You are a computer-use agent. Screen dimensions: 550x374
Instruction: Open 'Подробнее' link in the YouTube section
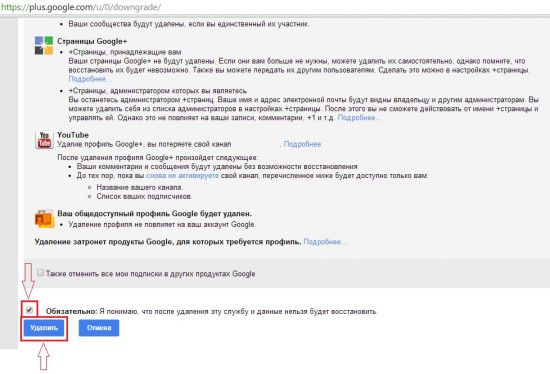[x=302, y=144]
